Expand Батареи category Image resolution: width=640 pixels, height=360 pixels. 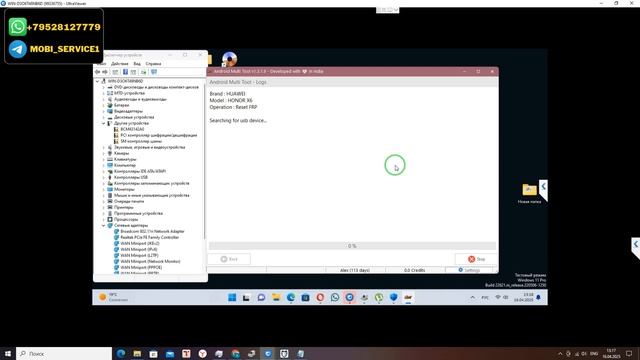click(x=104, y=105)
